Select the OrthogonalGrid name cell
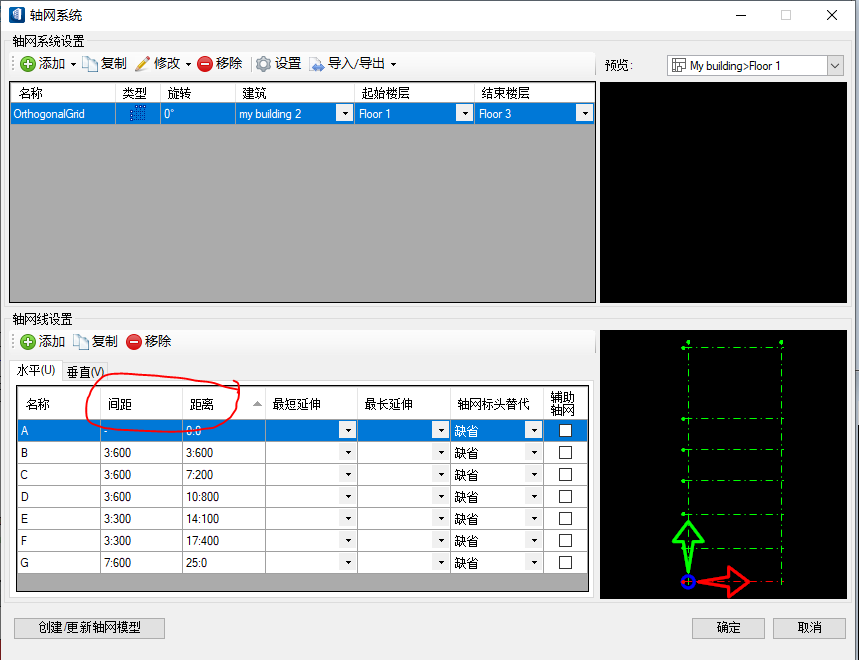 click(62, 114)
